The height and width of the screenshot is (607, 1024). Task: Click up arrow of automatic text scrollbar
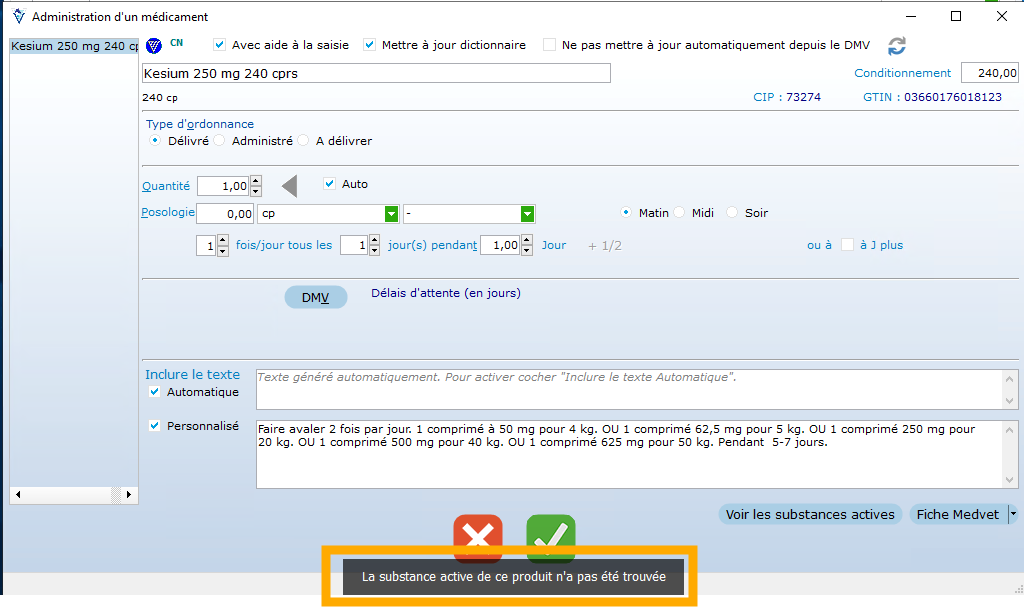pos(1010,379)
